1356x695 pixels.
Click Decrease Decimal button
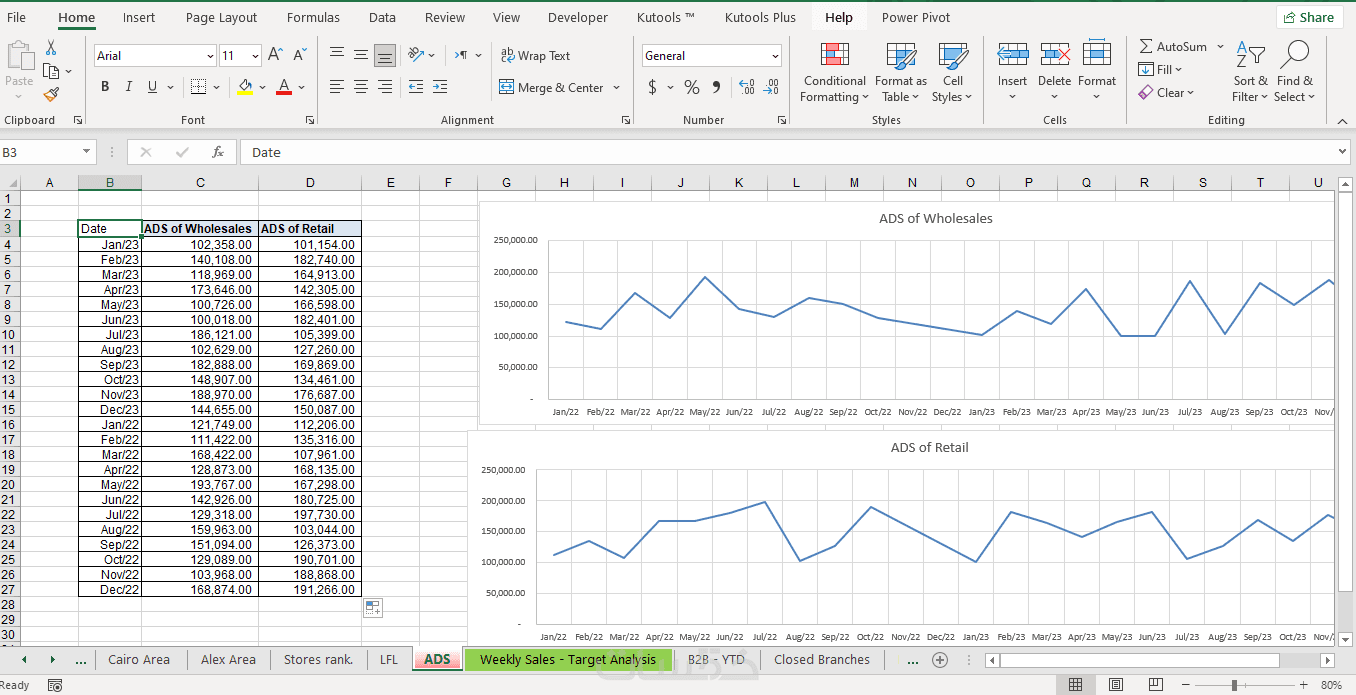(x=771, y=87)
